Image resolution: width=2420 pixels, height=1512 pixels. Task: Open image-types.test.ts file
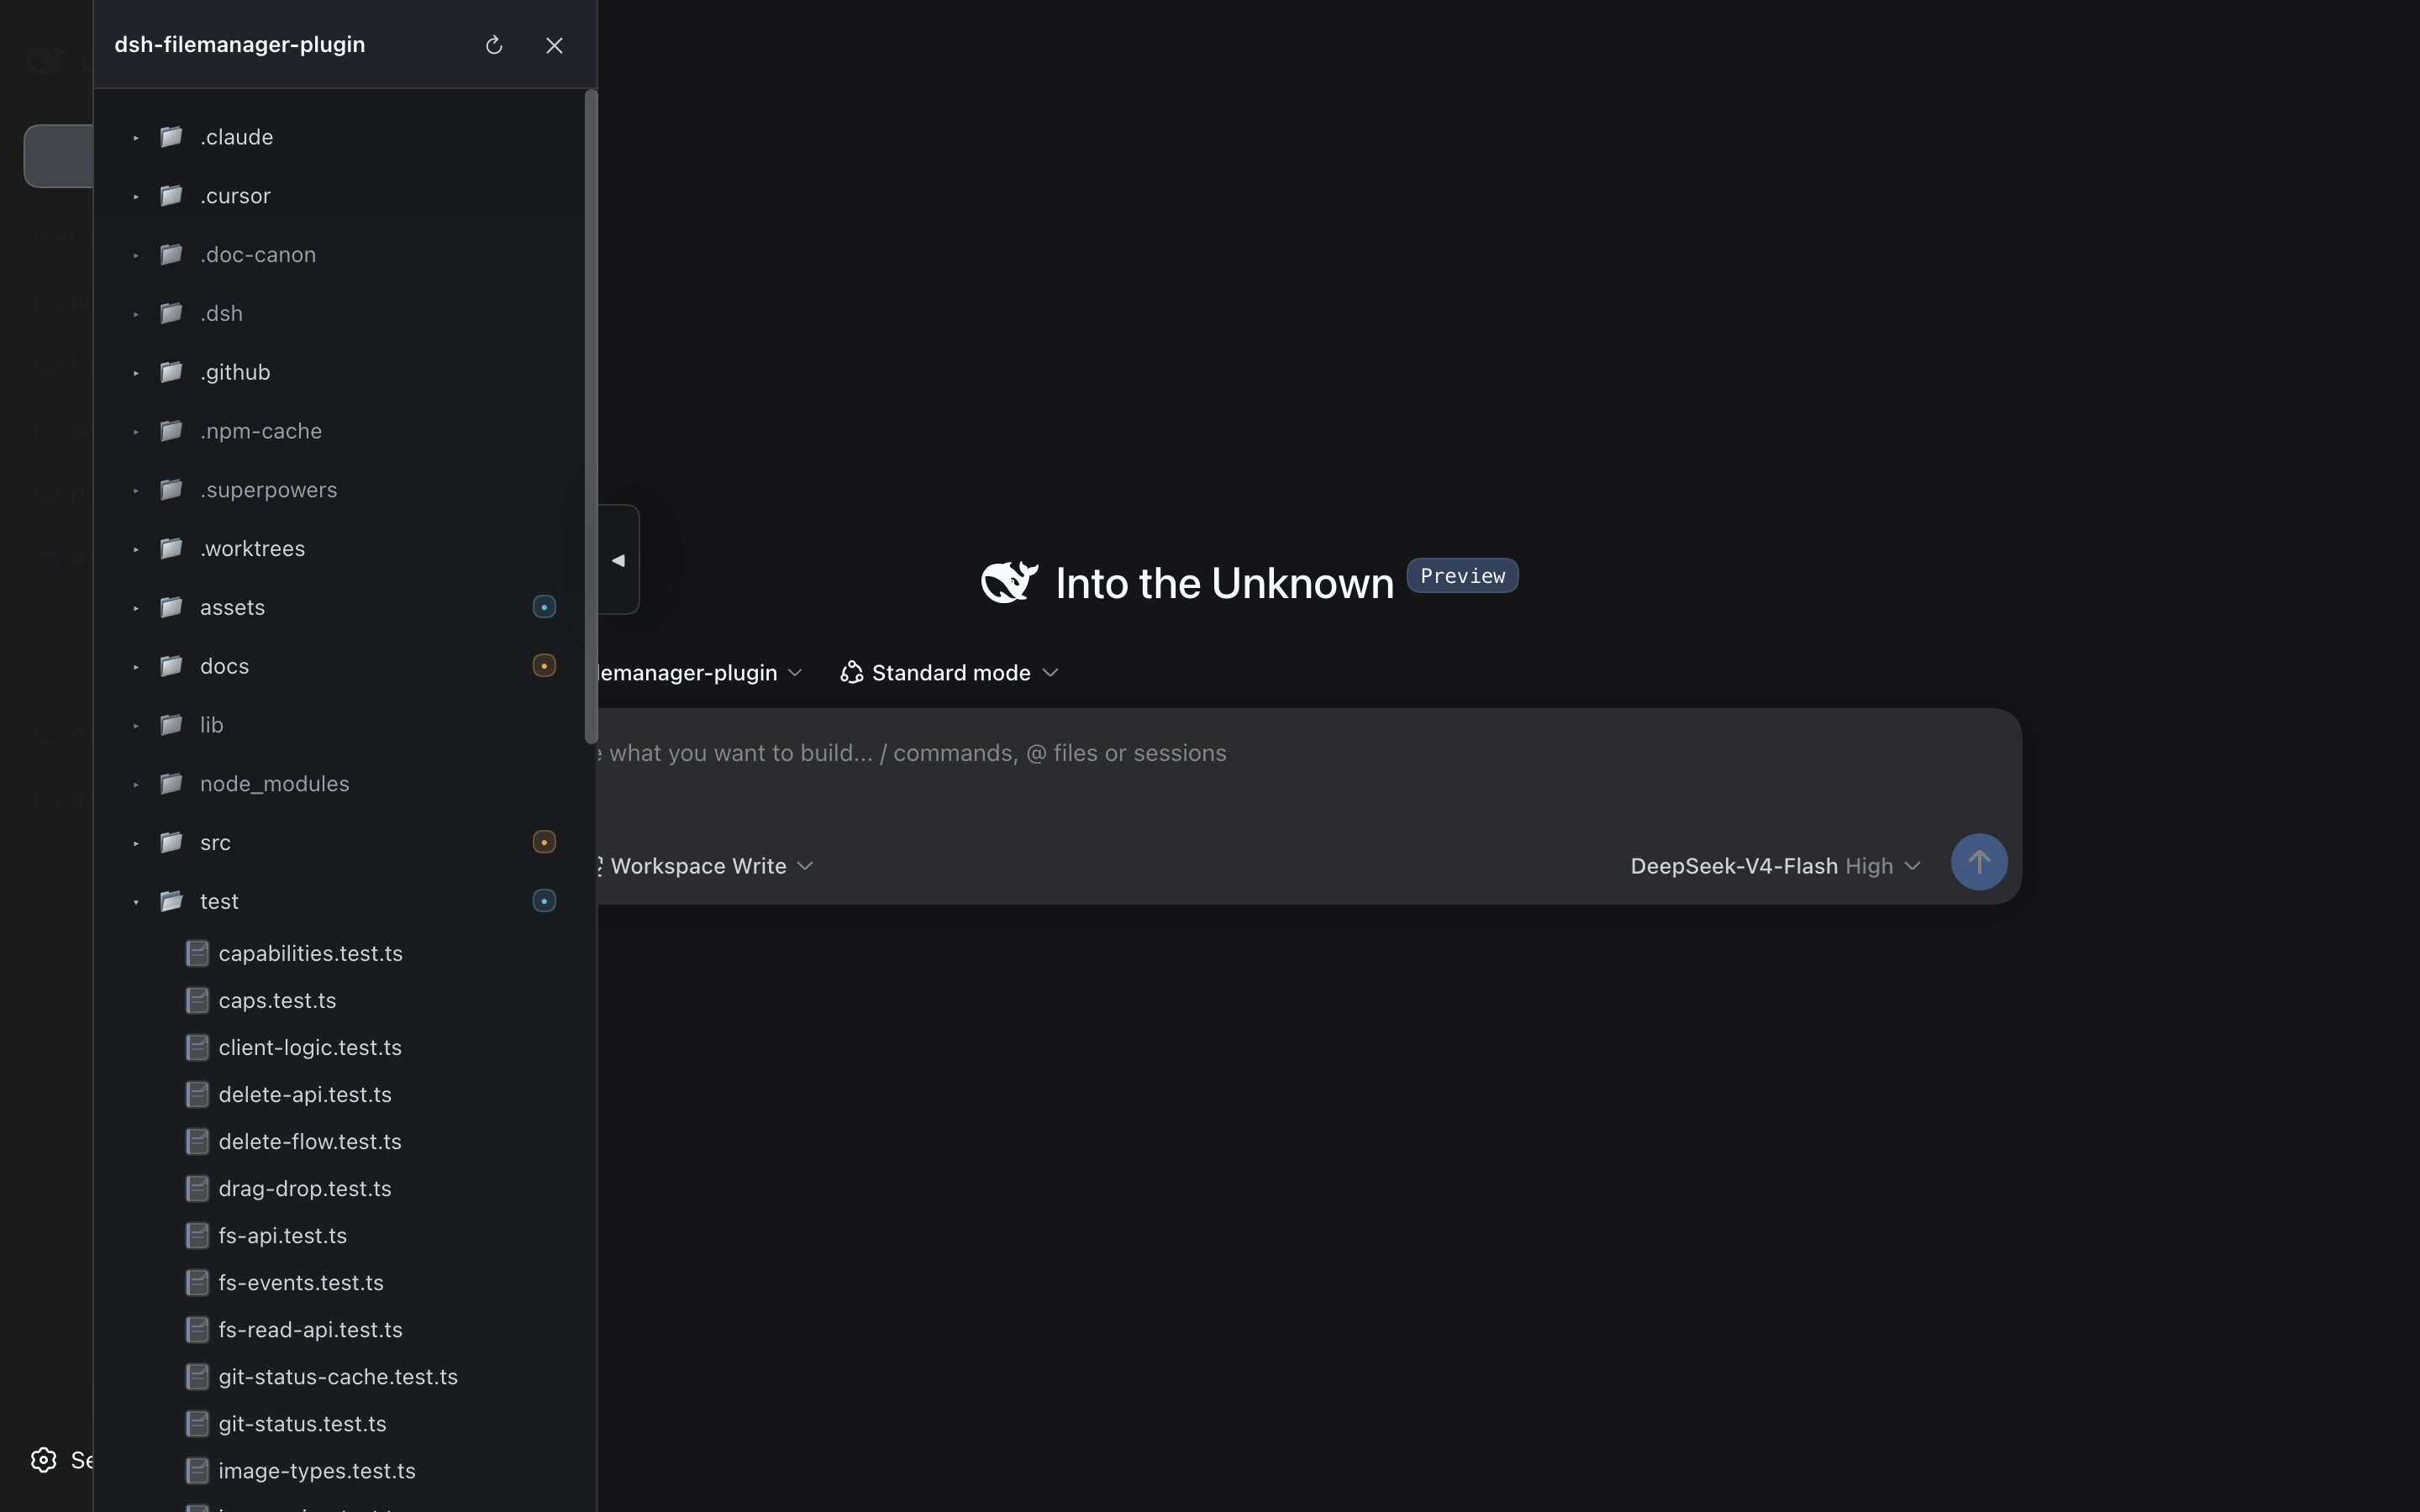coord(317,1470)
